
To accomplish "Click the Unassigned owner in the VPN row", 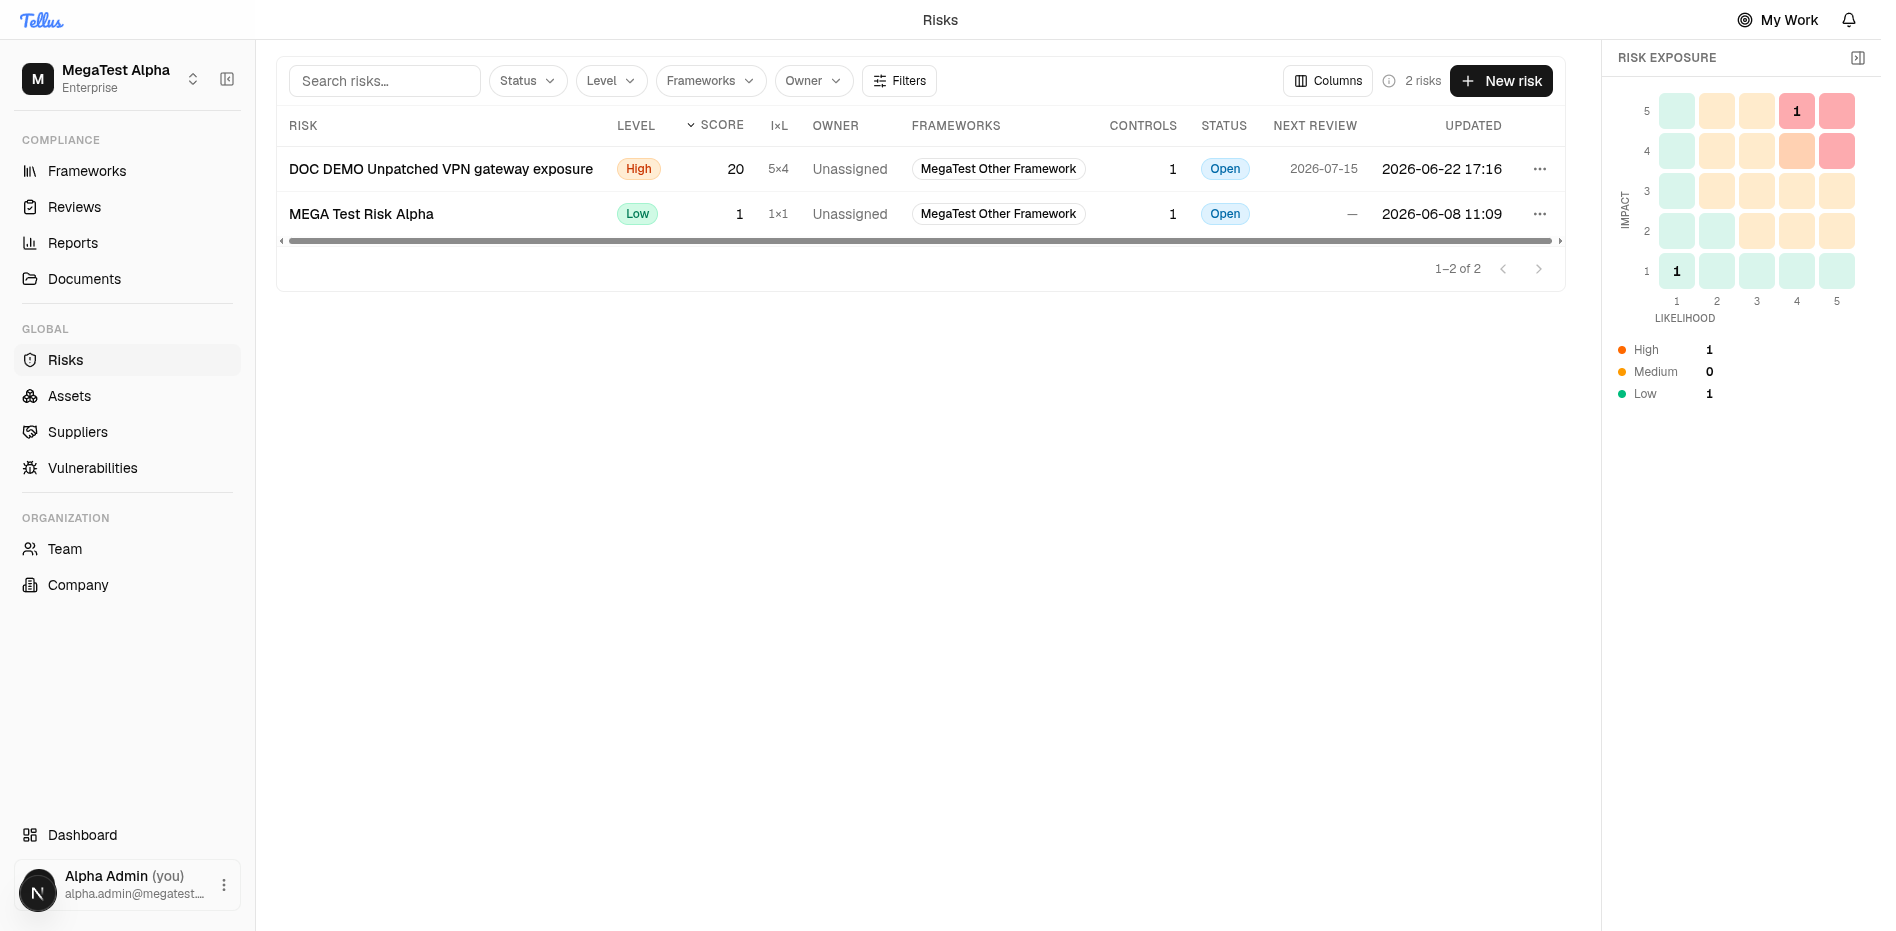I will pos(850,169).
